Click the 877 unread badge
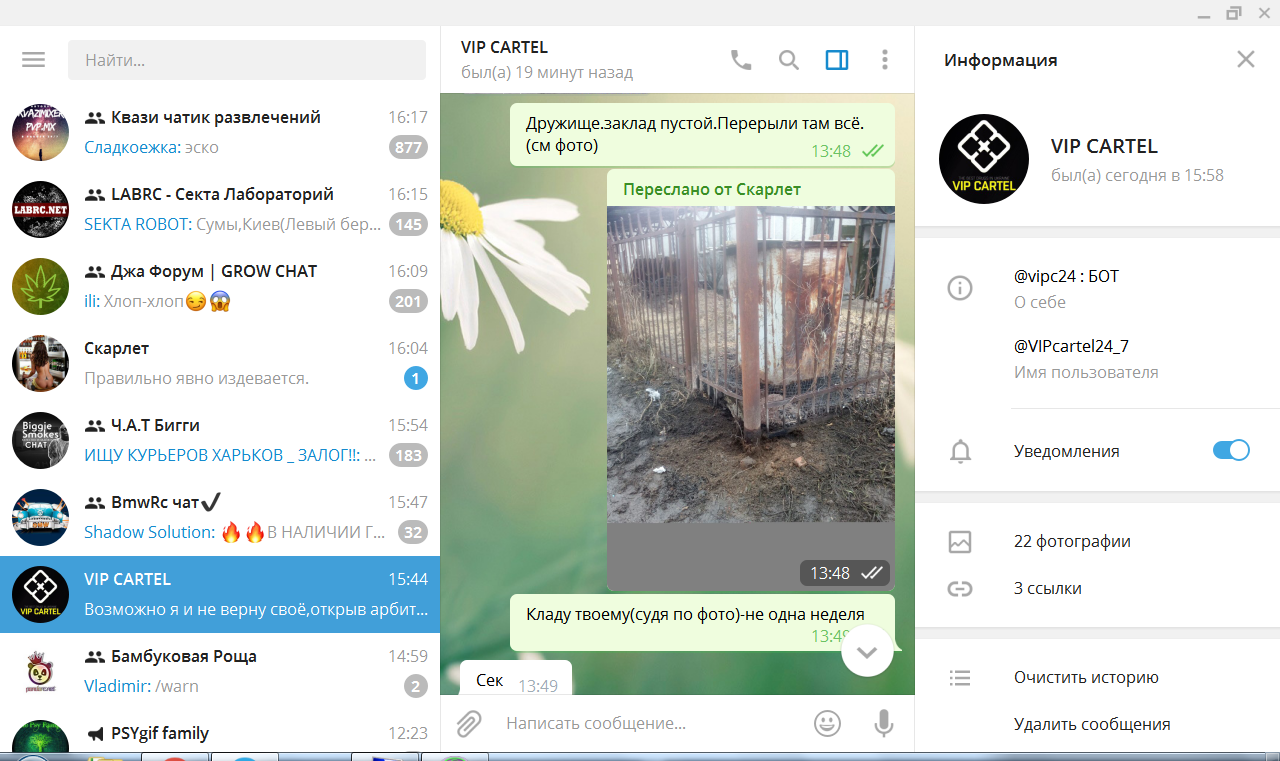The image size is (1280, 761). pyautogui.click(x=408, y=148)
